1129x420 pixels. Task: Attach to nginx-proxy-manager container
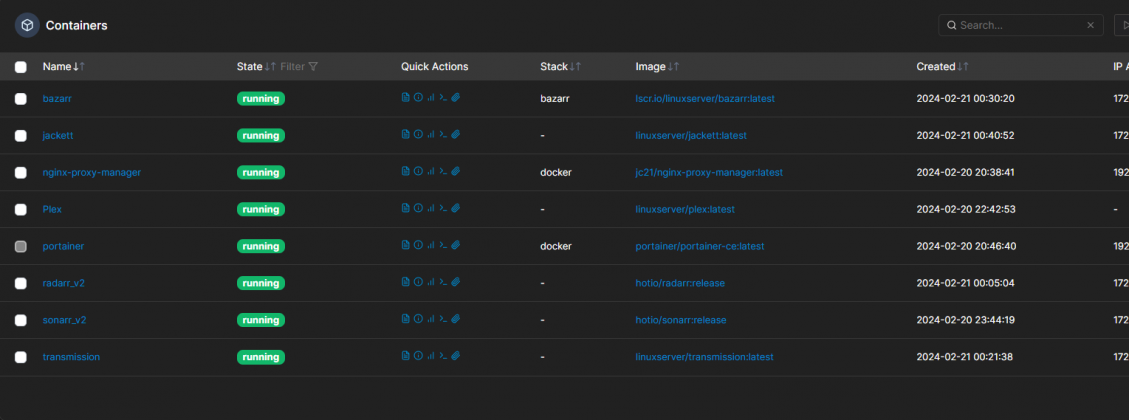point(456,171)
